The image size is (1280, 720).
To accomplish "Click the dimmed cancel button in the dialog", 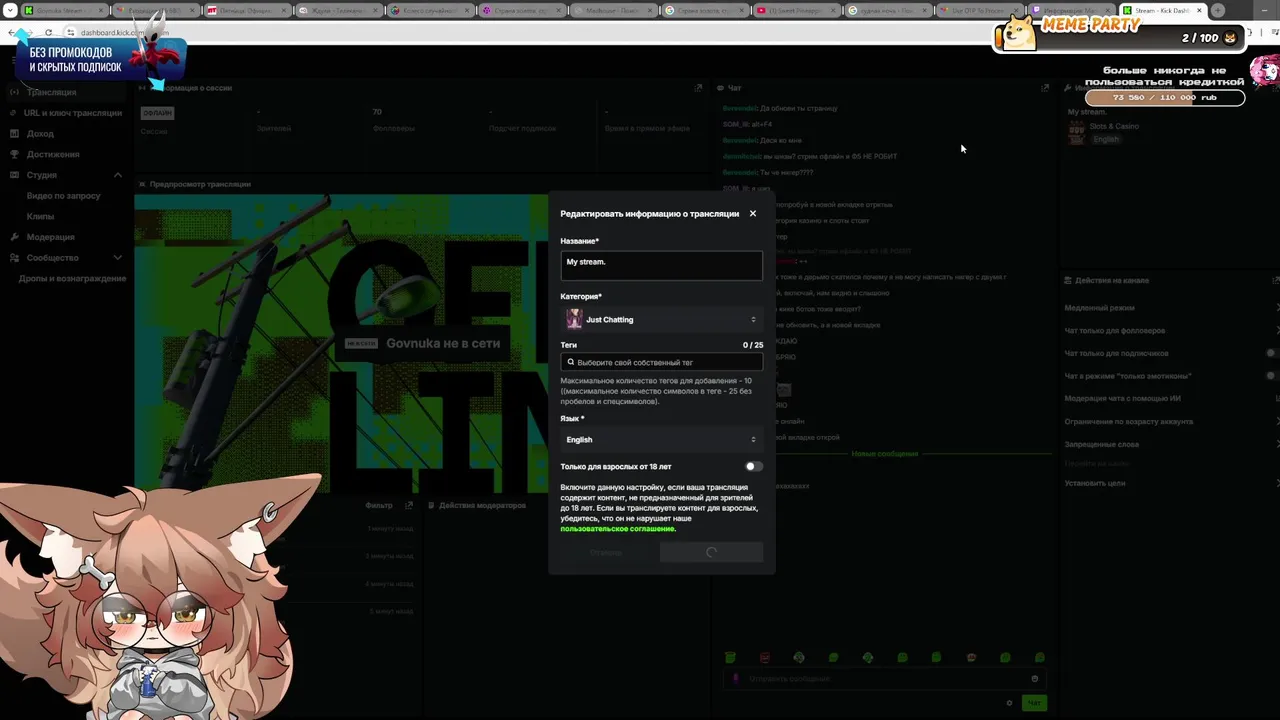I will coord(606,552).
